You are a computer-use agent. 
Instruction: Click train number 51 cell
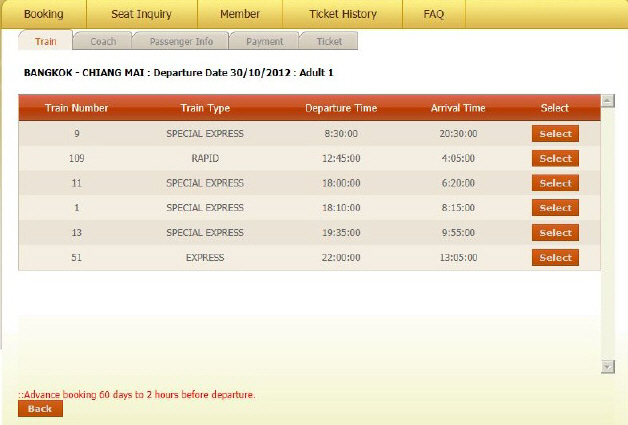pos(76,258)
